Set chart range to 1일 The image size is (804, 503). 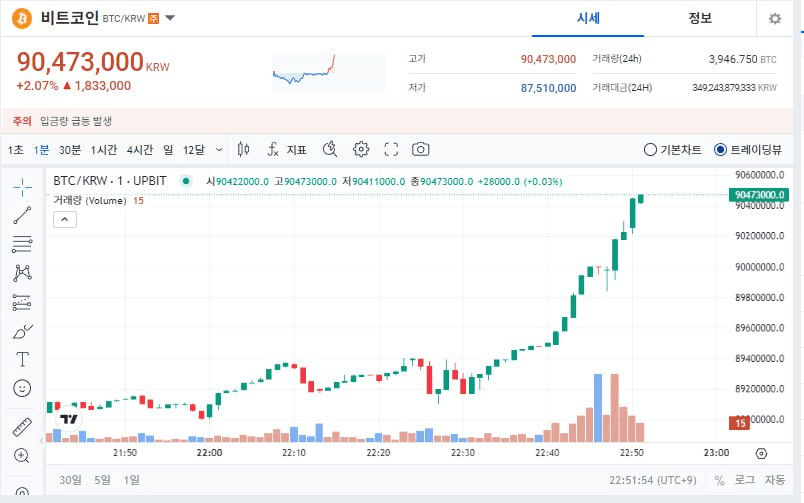click(x=131, y=480)
